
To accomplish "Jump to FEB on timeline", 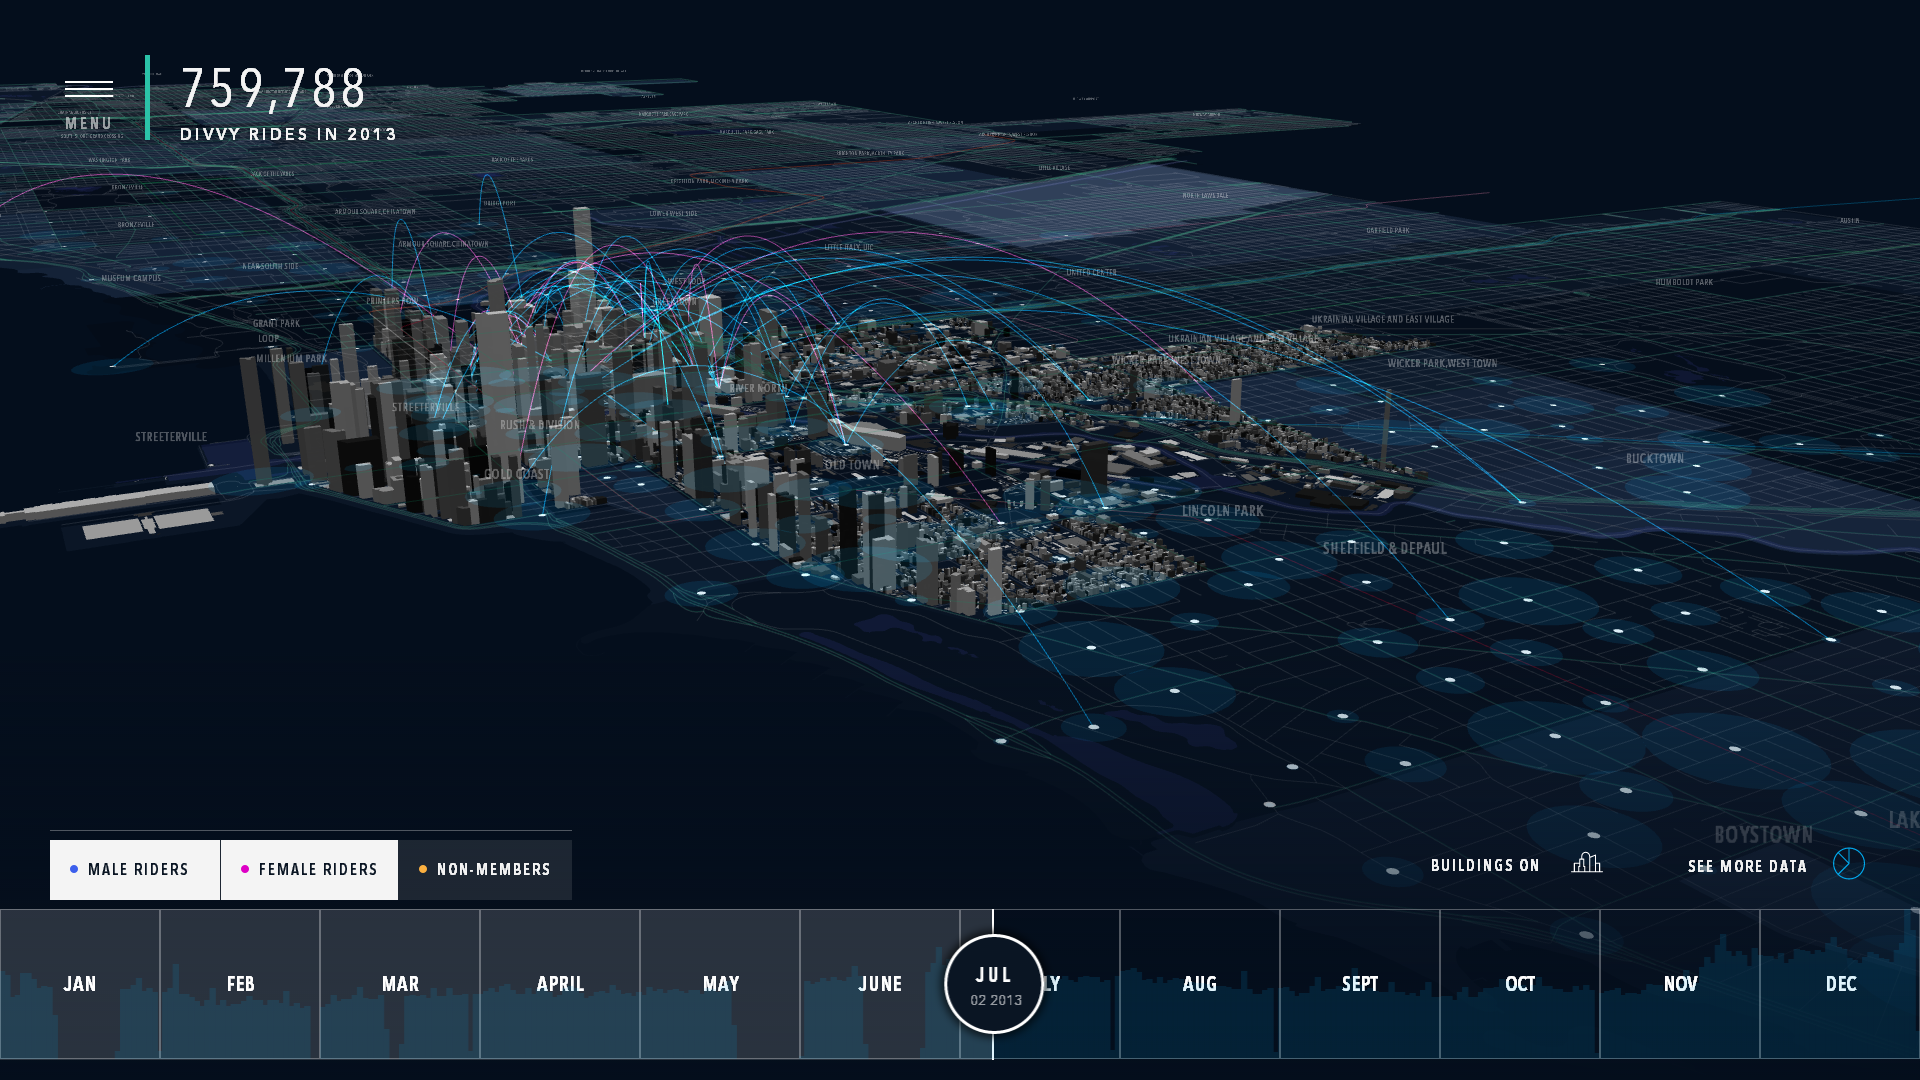I will (x=241, y=984).
